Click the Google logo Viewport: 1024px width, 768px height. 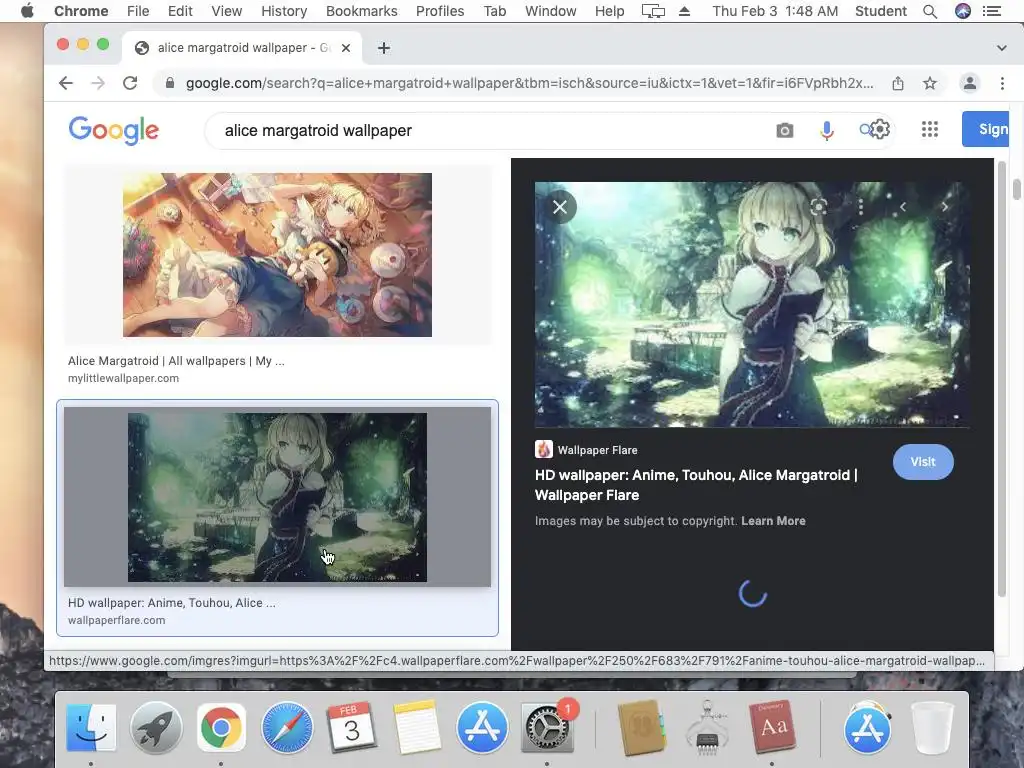click(114, 130)
